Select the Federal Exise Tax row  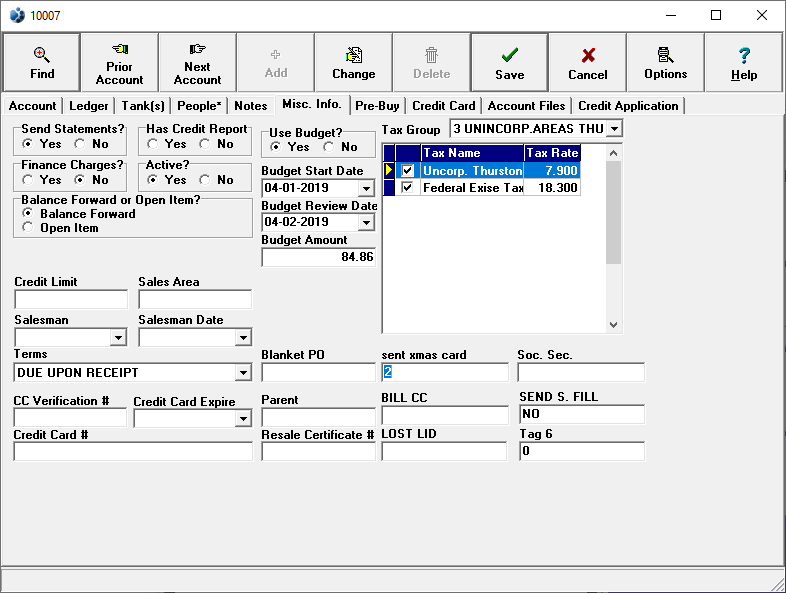(472, 188)
